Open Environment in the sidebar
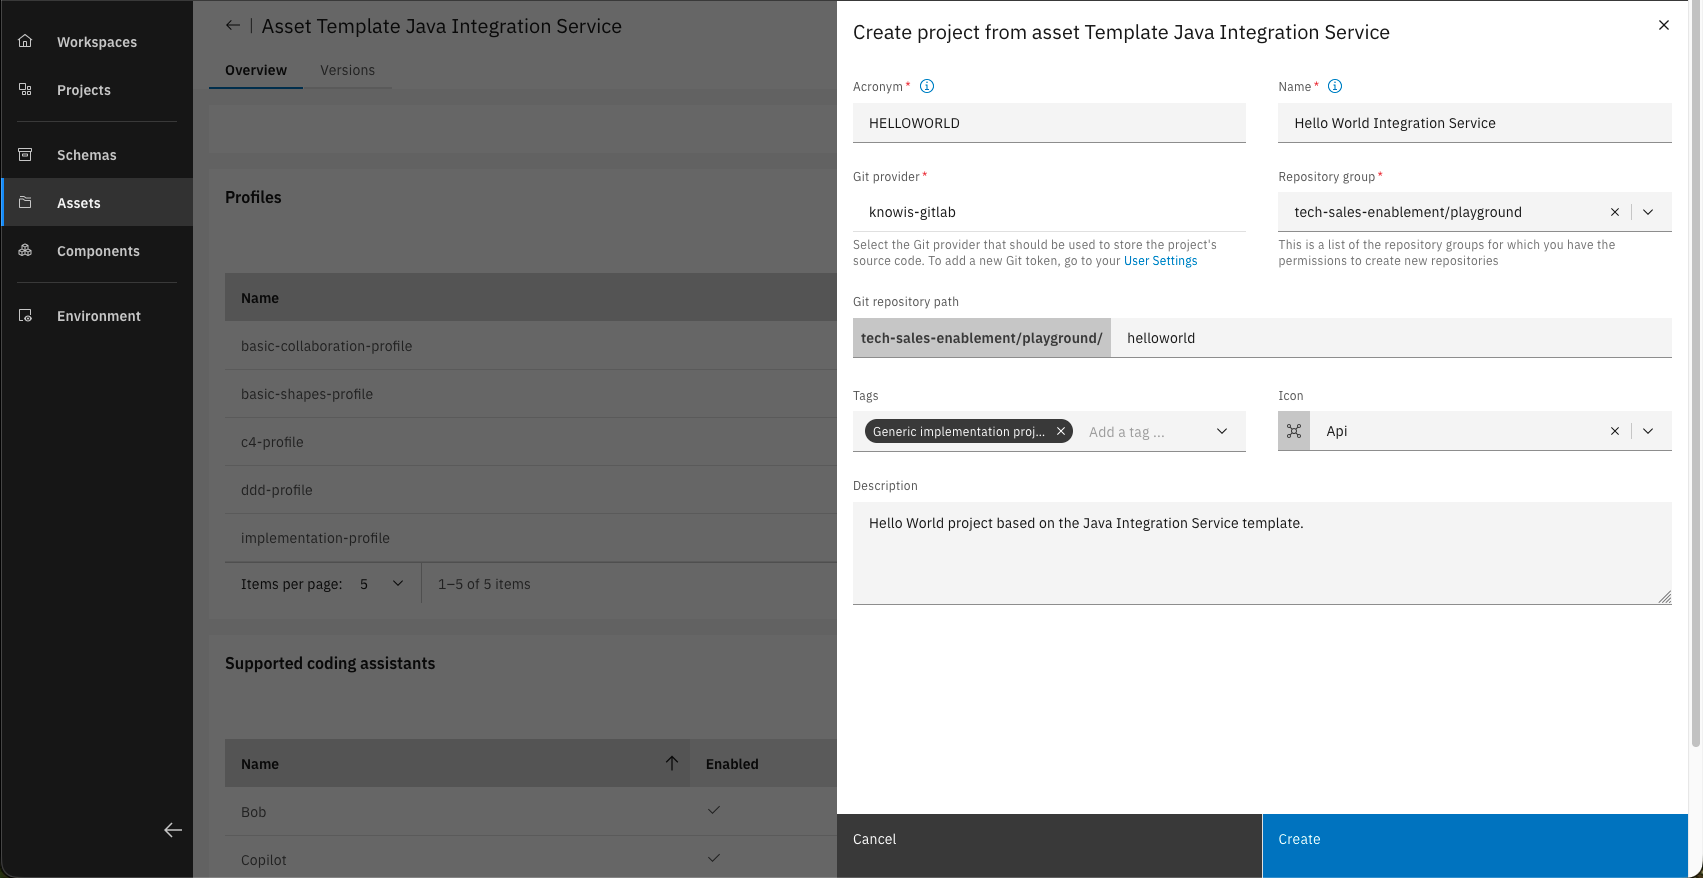 pyautogui.click(x=99, y=316)
